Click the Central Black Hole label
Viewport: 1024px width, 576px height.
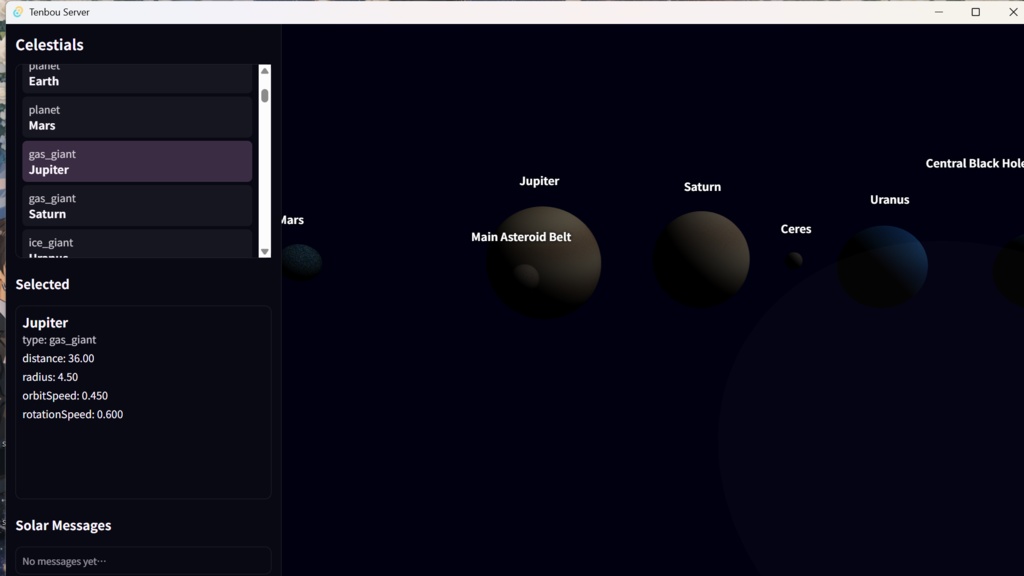pyautogui.click(x=973, y=162)
